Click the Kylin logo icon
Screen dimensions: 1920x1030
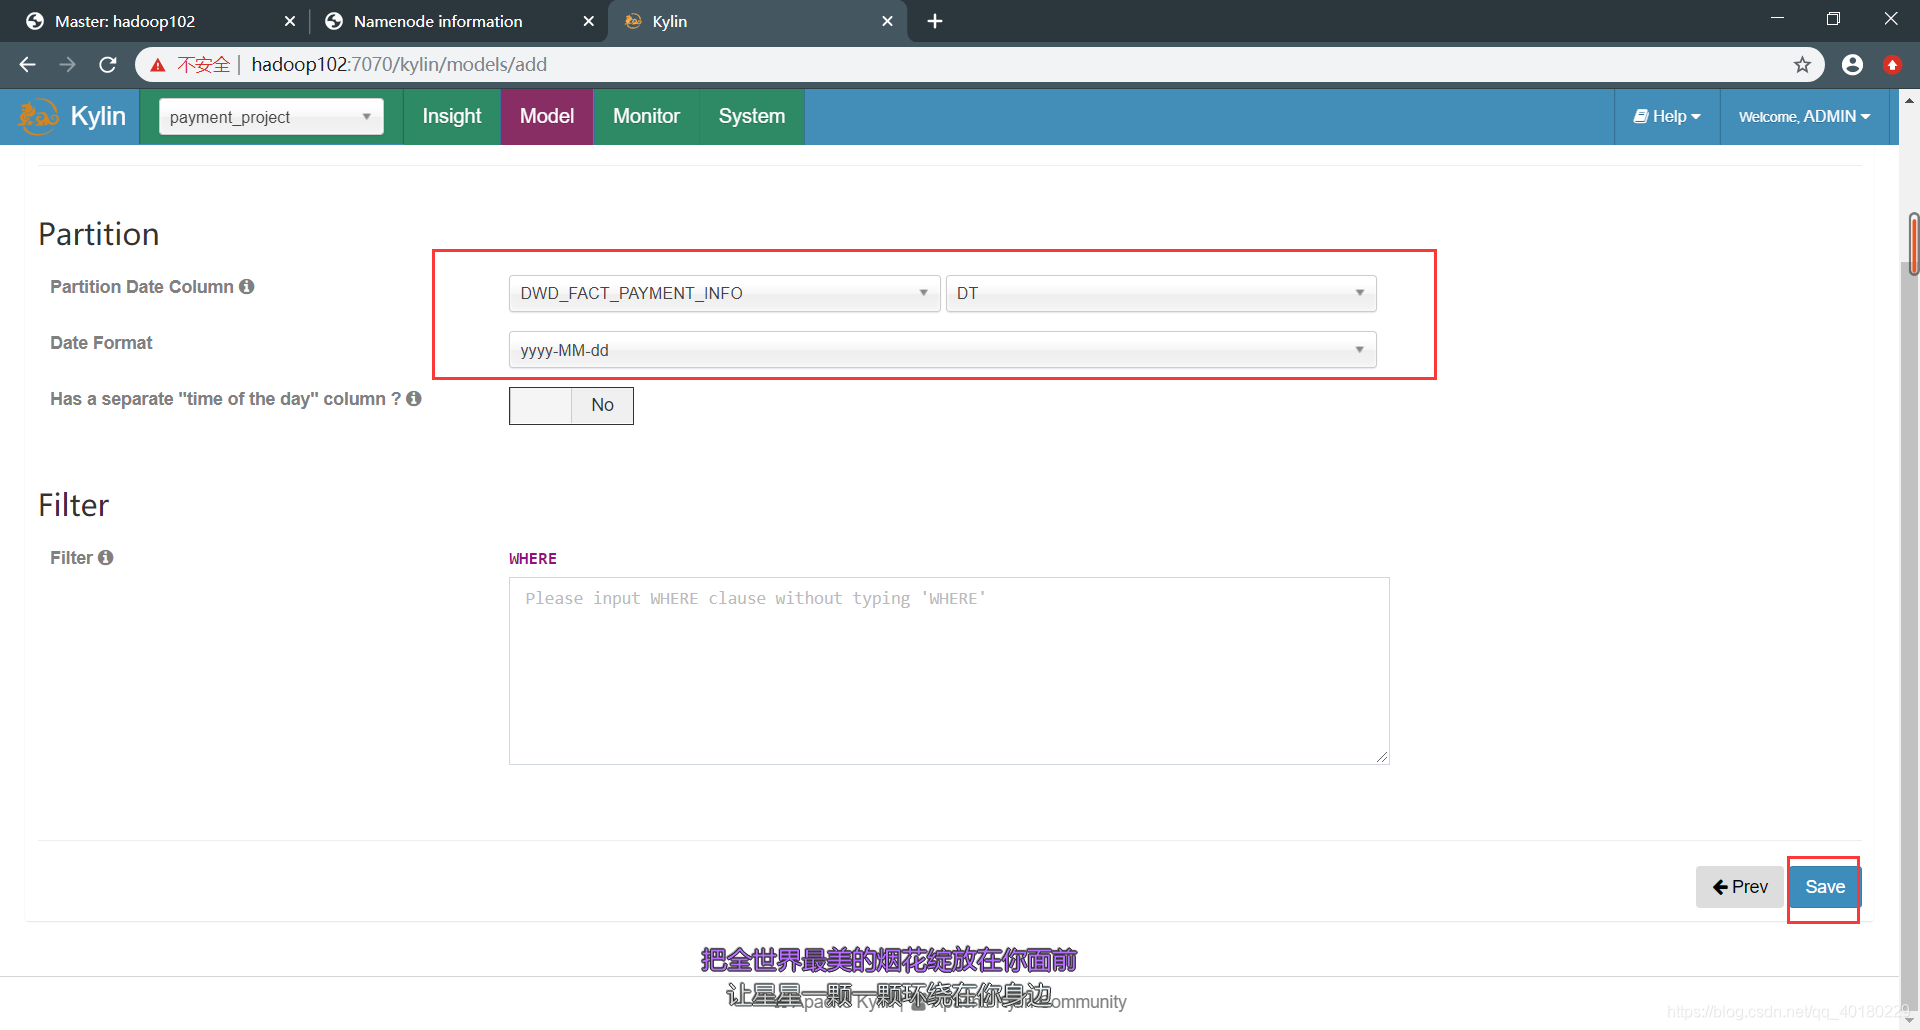pos(38,116)
